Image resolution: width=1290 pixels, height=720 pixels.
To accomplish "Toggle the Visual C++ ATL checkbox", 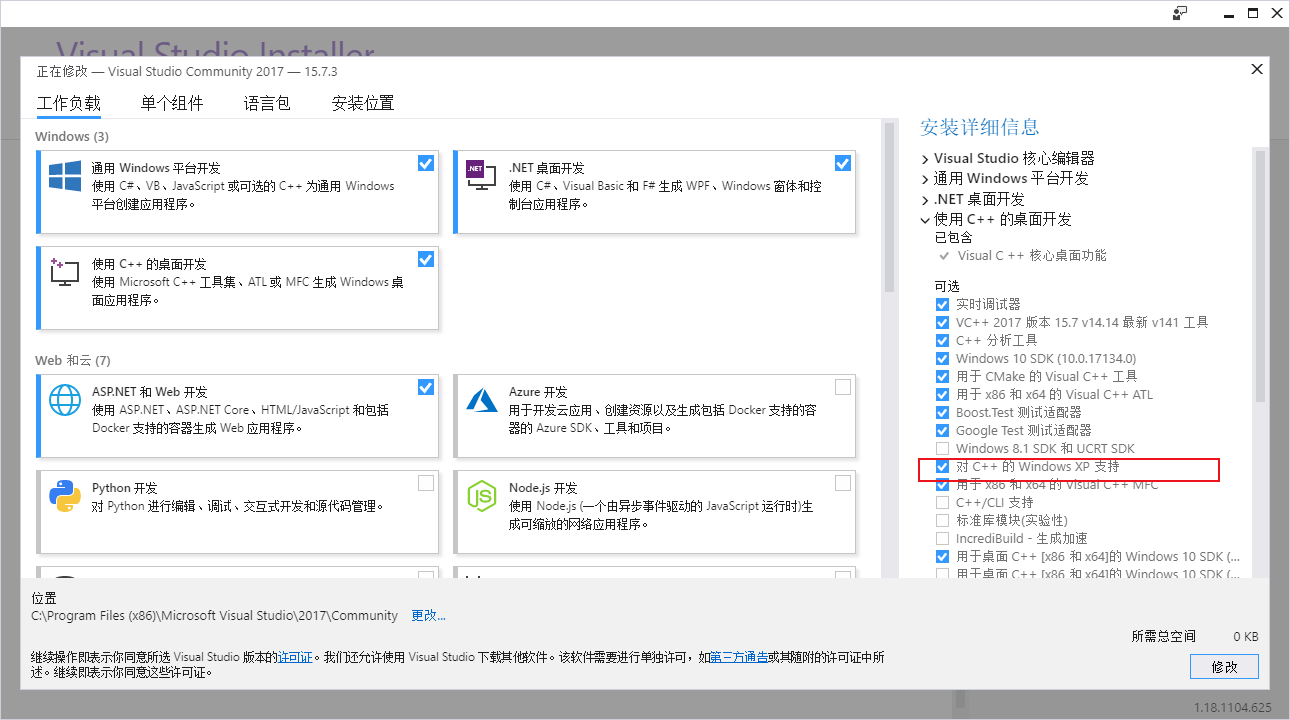I will [942, 394].
